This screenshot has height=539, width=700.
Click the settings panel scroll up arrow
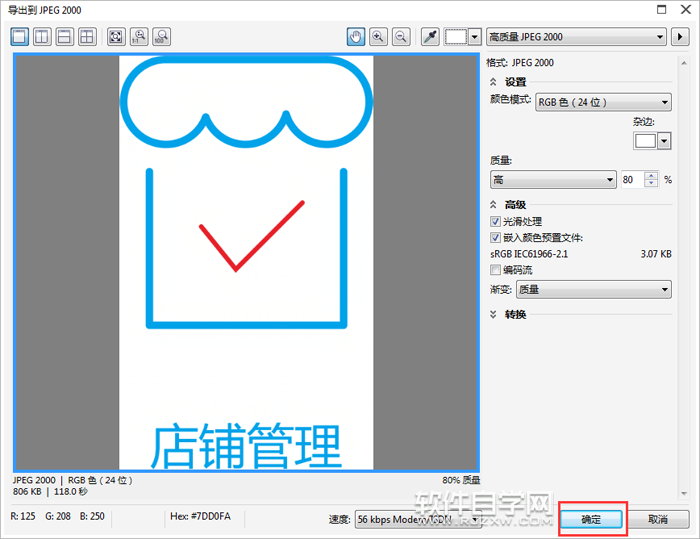(x=684, y=63)
